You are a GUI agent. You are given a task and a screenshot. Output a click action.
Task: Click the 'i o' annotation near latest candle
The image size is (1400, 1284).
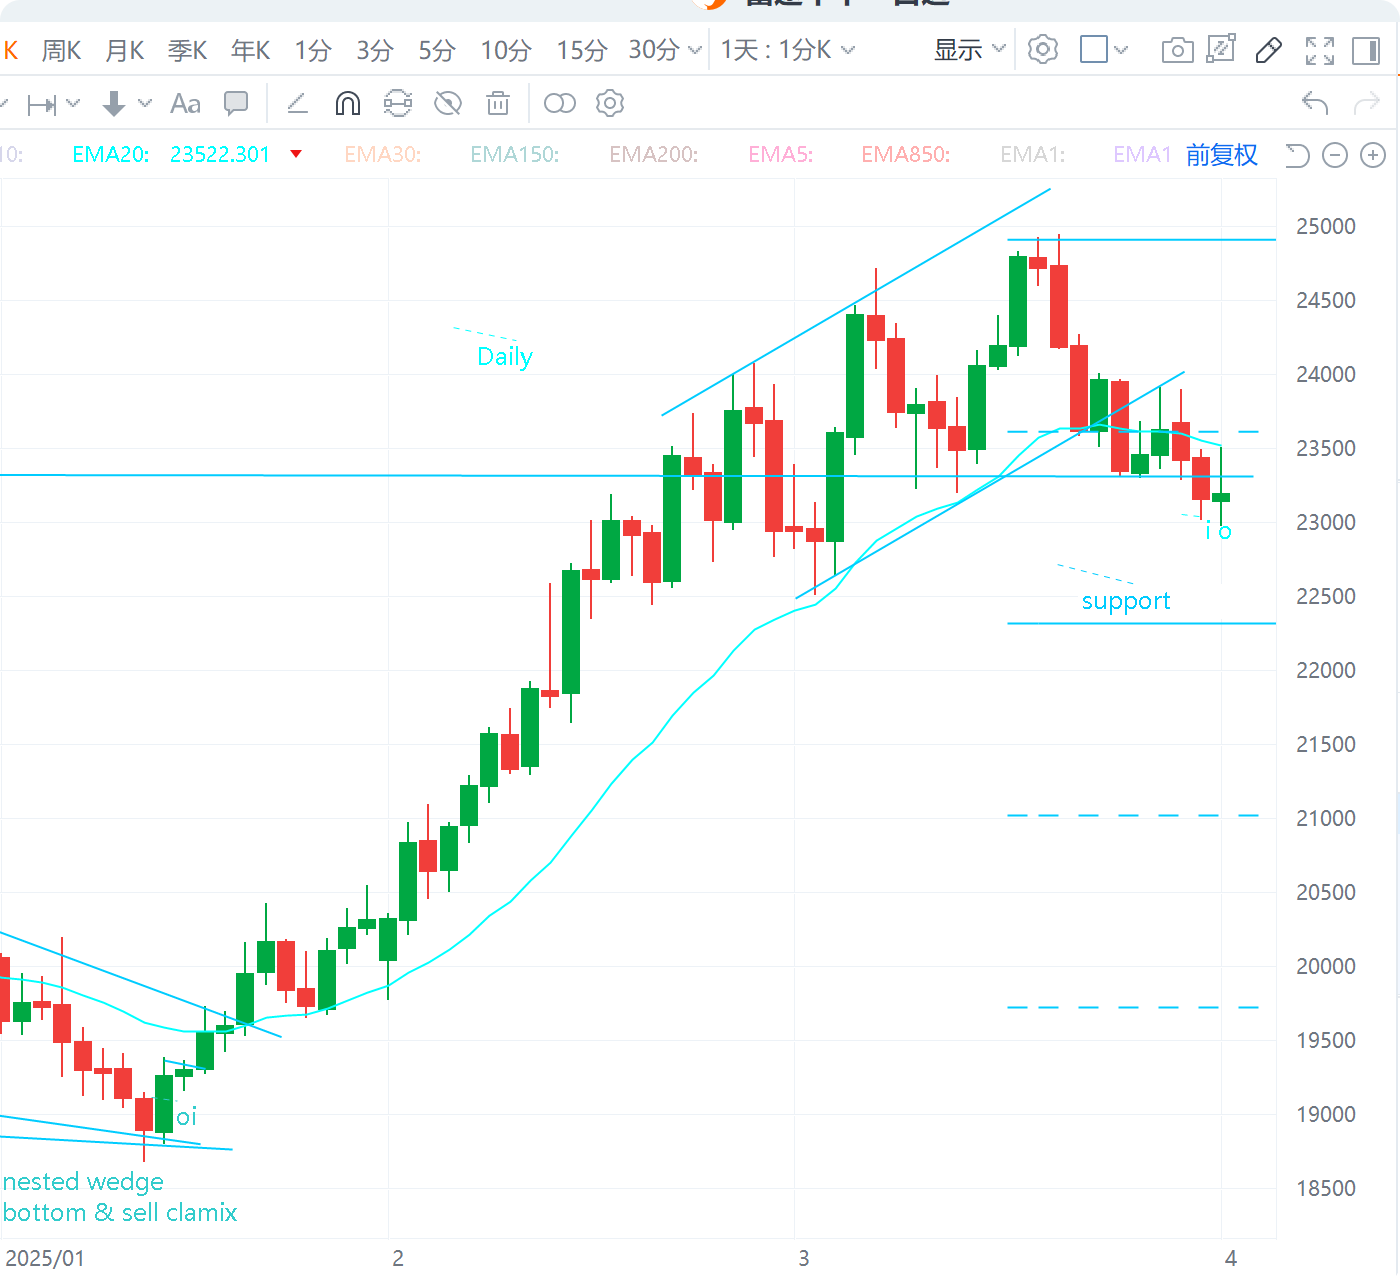coord(1219,531)
